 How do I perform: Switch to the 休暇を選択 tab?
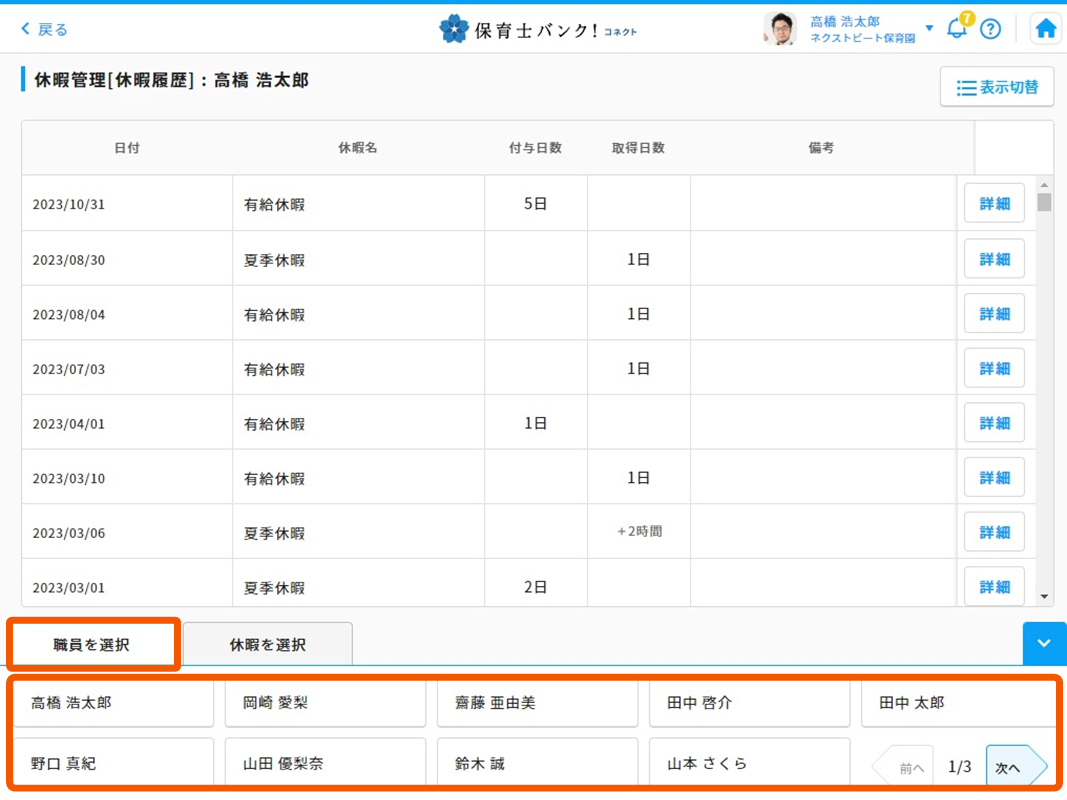tap(267, 644)
